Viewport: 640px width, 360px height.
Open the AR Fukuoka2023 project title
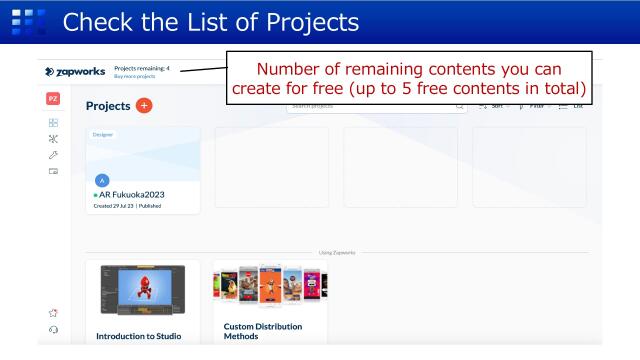pos(131,195)
